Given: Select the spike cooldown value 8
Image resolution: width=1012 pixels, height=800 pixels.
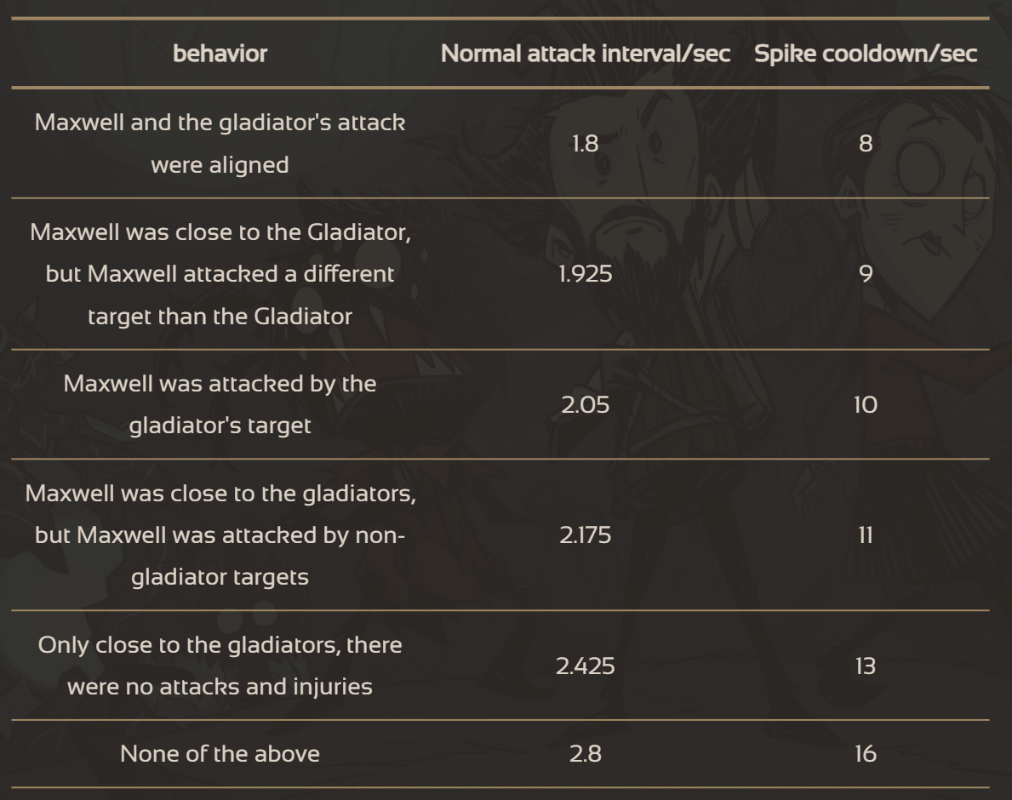Looking at the screenshot, I should point(866,143).
